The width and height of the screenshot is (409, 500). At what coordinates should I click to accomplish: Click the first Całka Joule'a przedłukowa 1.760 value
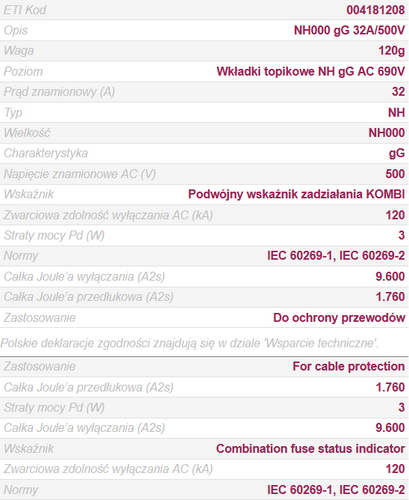(390, 297)
